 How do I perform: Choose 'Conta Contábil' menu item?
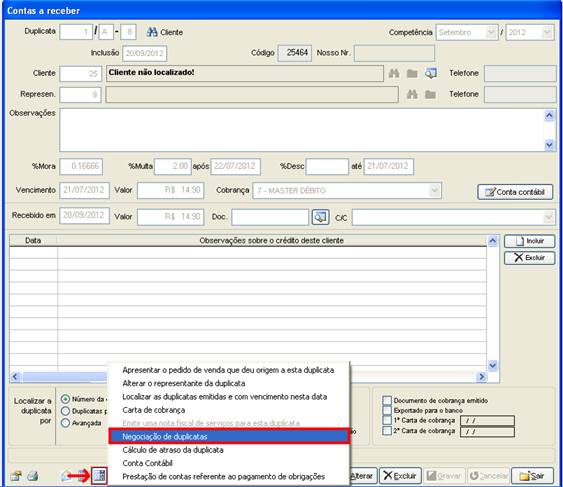pos(229,463)
